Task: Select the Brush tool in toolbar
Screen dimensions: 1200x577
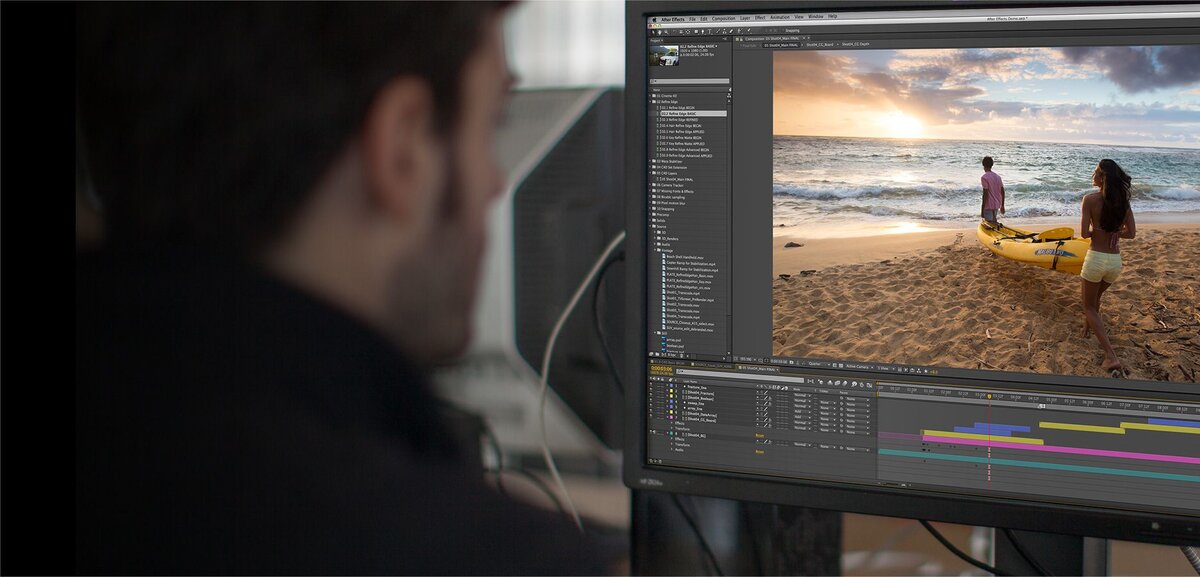Action: point(718,32)
